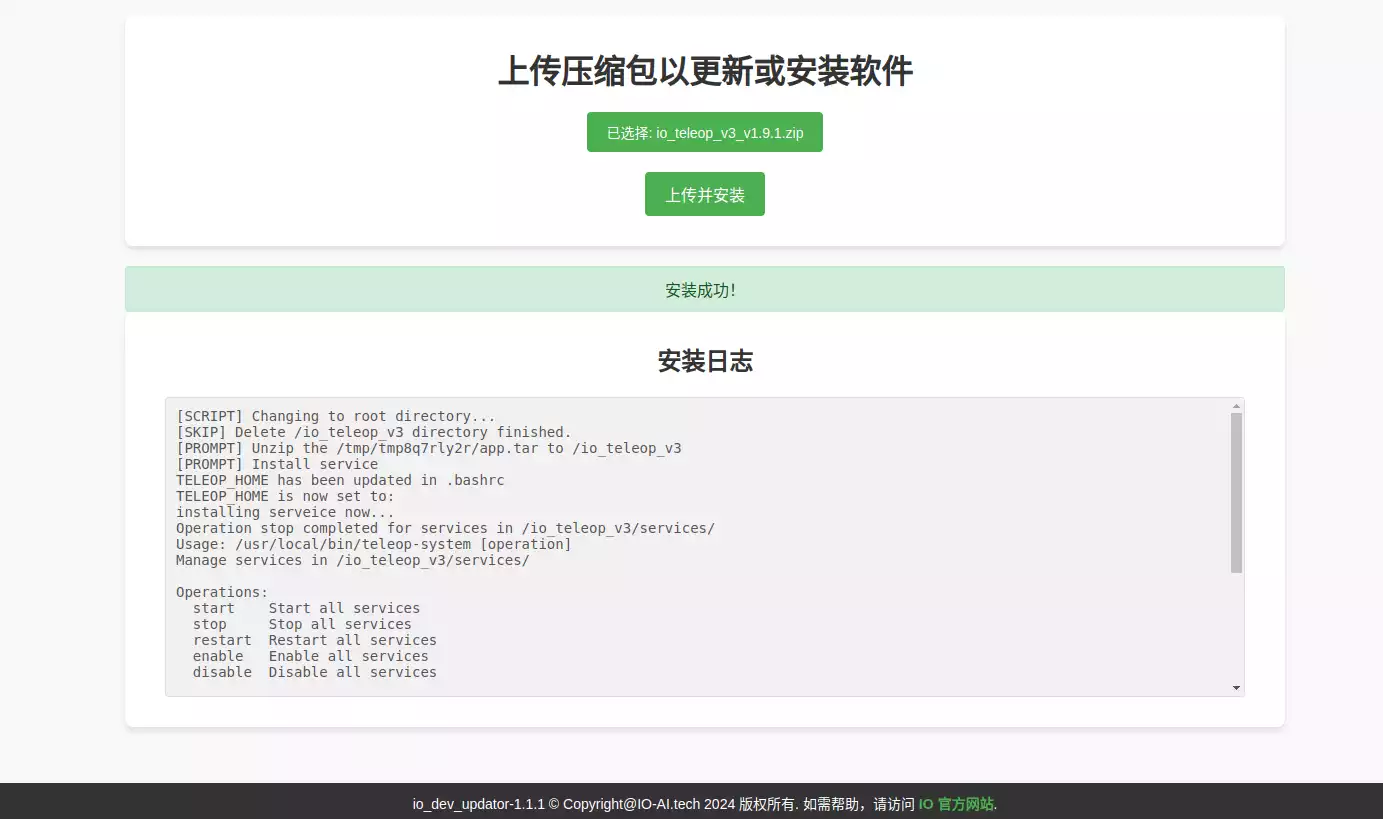Click the log scrollbar up arrow
Screen dimensions: 1383x819
(x=1236, y=406)
